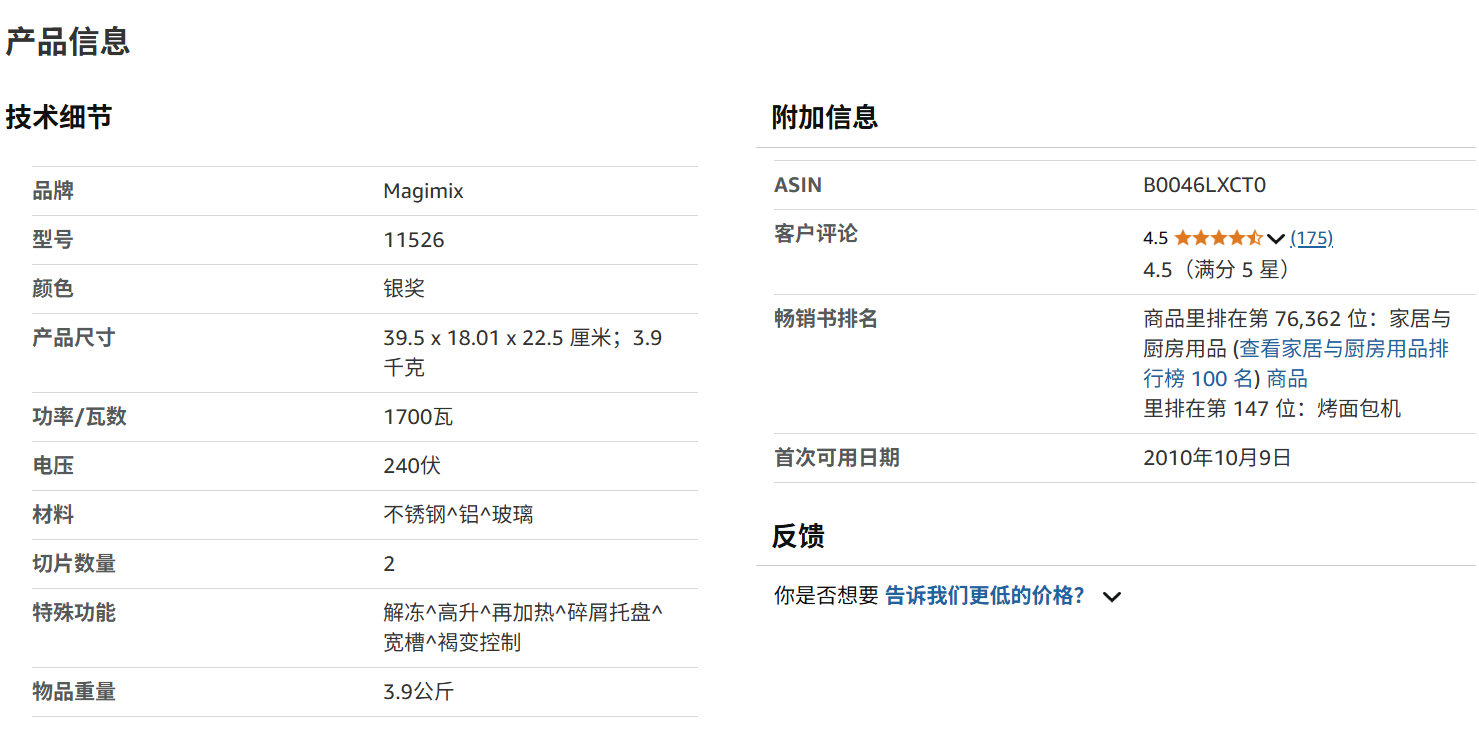1479x735 pixels.
Task: Click the 附加信息 section heading
Action: pyautogui.click(x=824, y=118)
